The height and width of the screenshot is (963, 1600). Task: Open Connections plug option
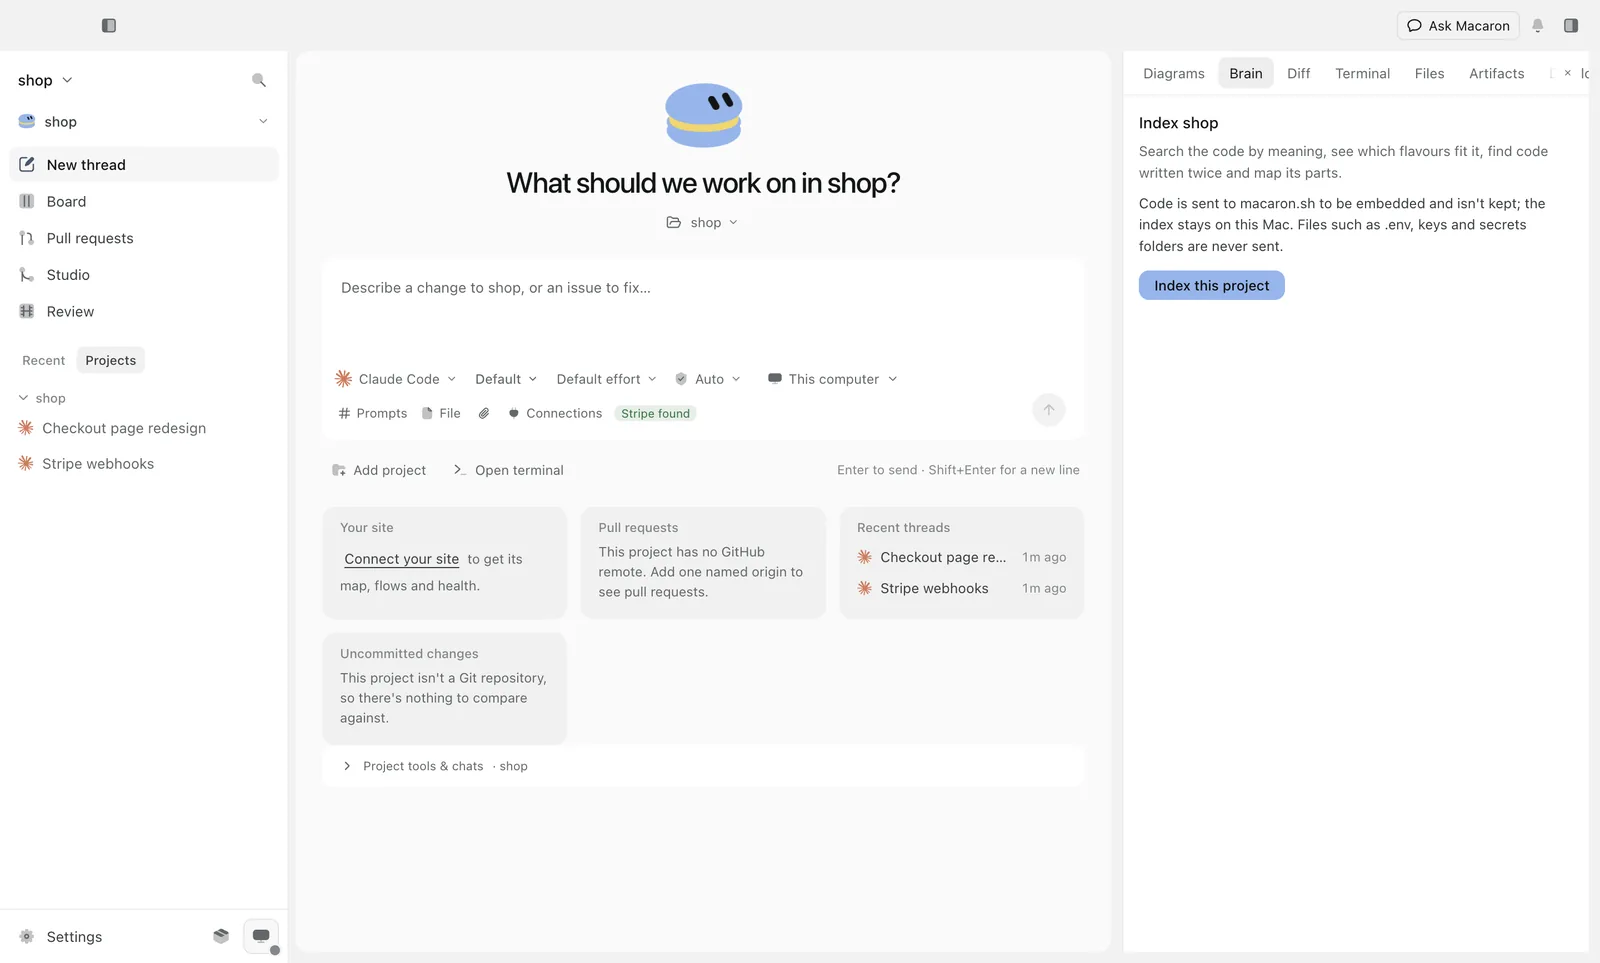(555, 413)
